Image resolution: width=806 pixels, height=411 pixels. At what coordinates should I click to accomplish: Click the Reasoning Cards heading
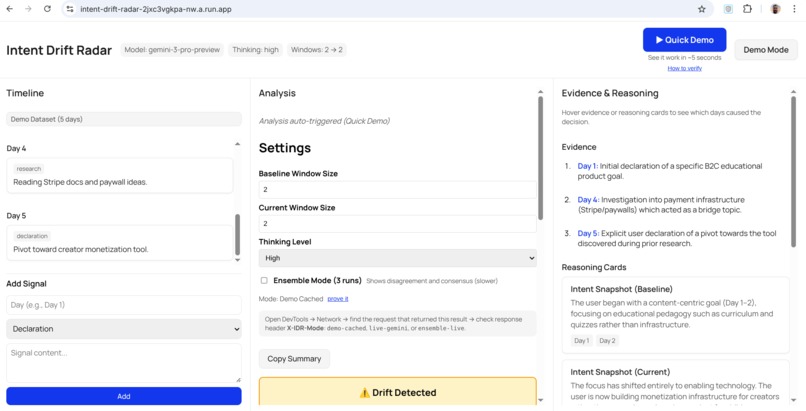coord(594,267)
